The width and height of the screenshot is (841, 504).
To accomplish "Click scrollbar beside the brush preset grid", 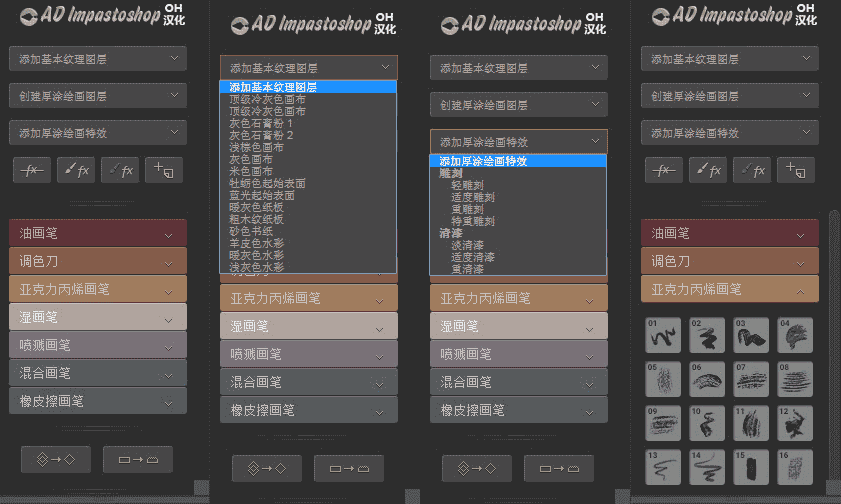I will (834, 349).
